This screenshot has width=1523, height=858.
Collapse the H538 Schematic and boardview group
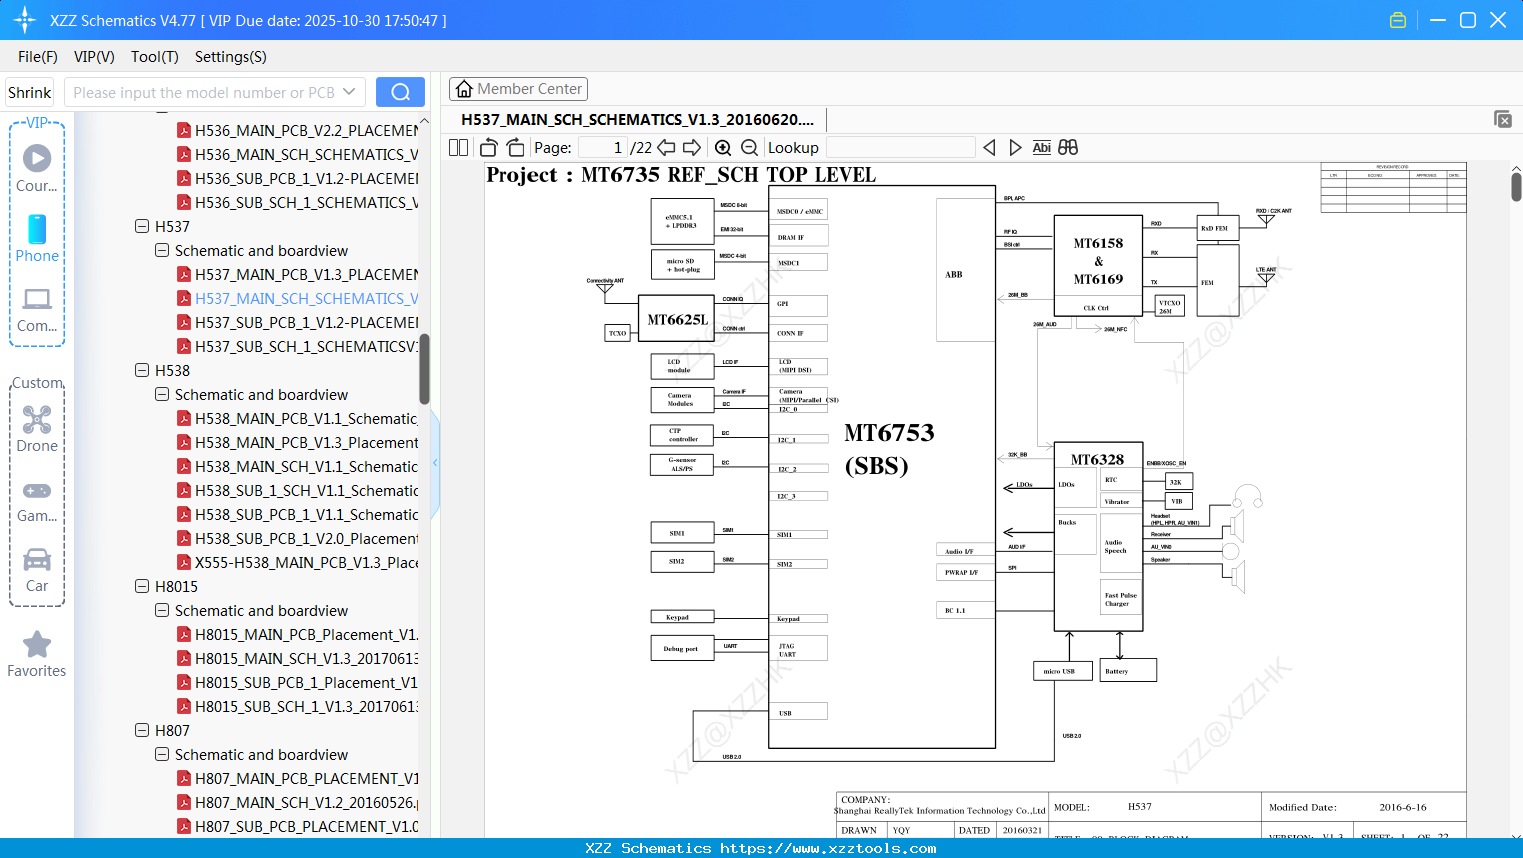click(x=161, y=394)
